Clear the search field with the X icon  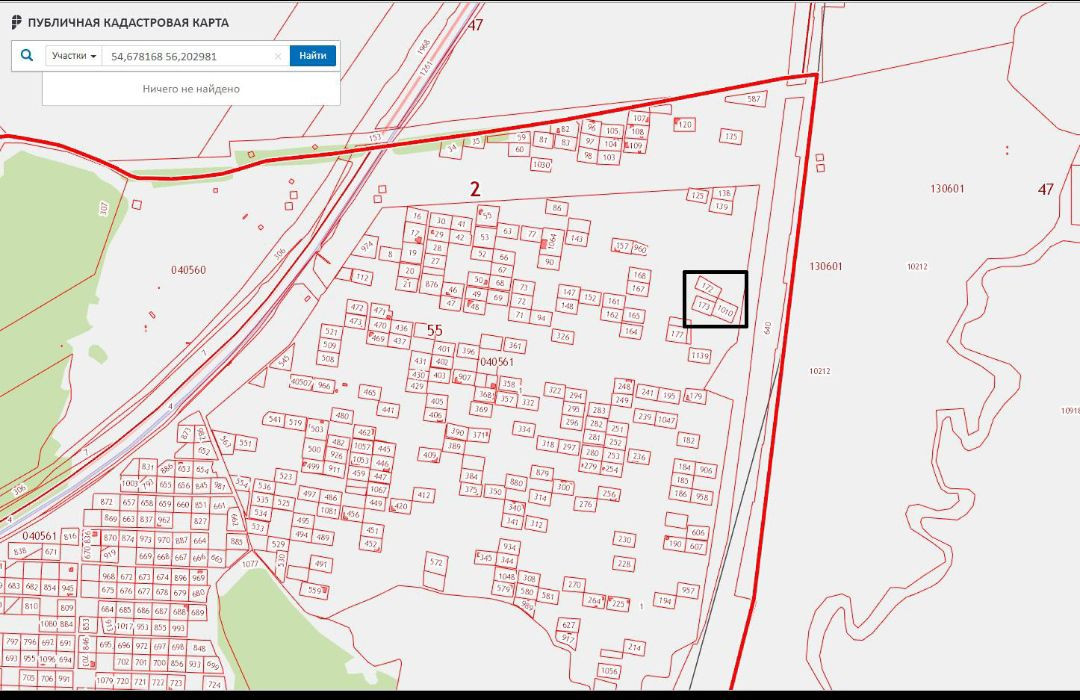coord(278,57)
